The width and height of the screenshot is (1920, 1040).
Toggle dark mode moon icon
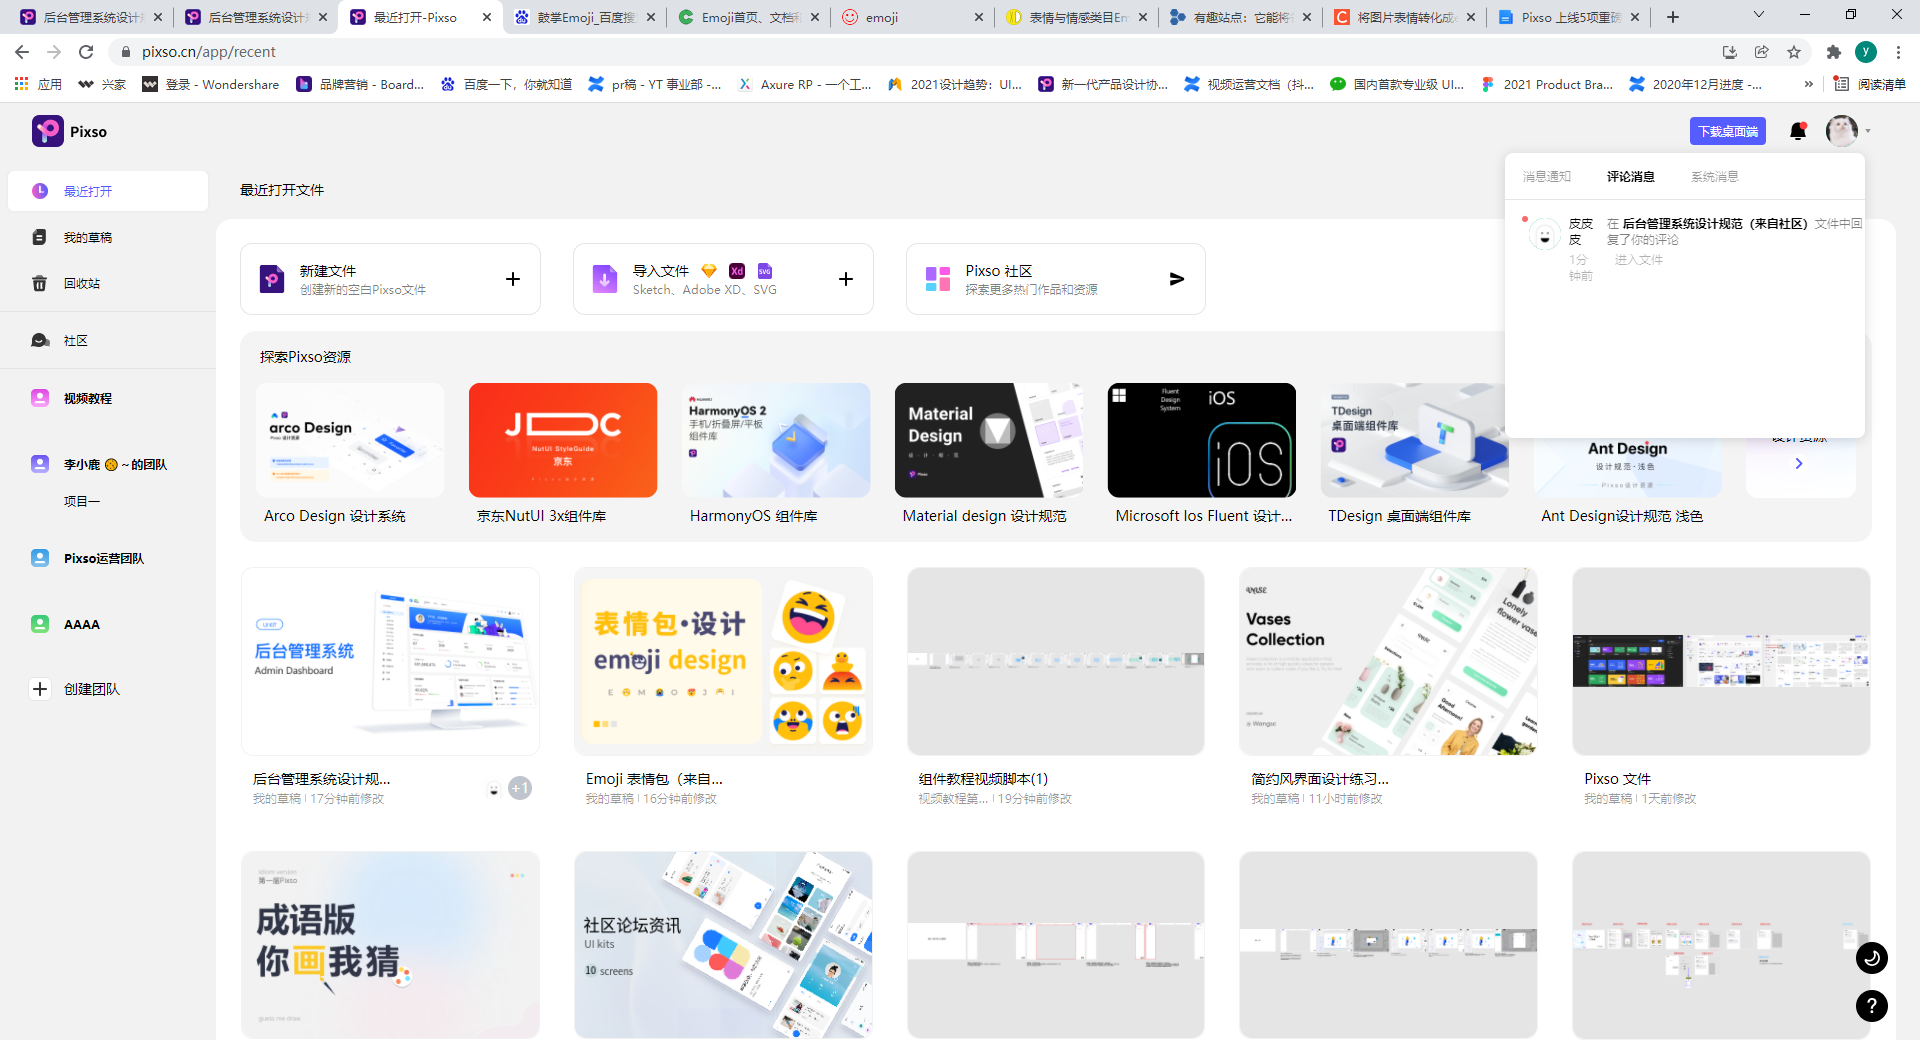[x=1872, y=958]
